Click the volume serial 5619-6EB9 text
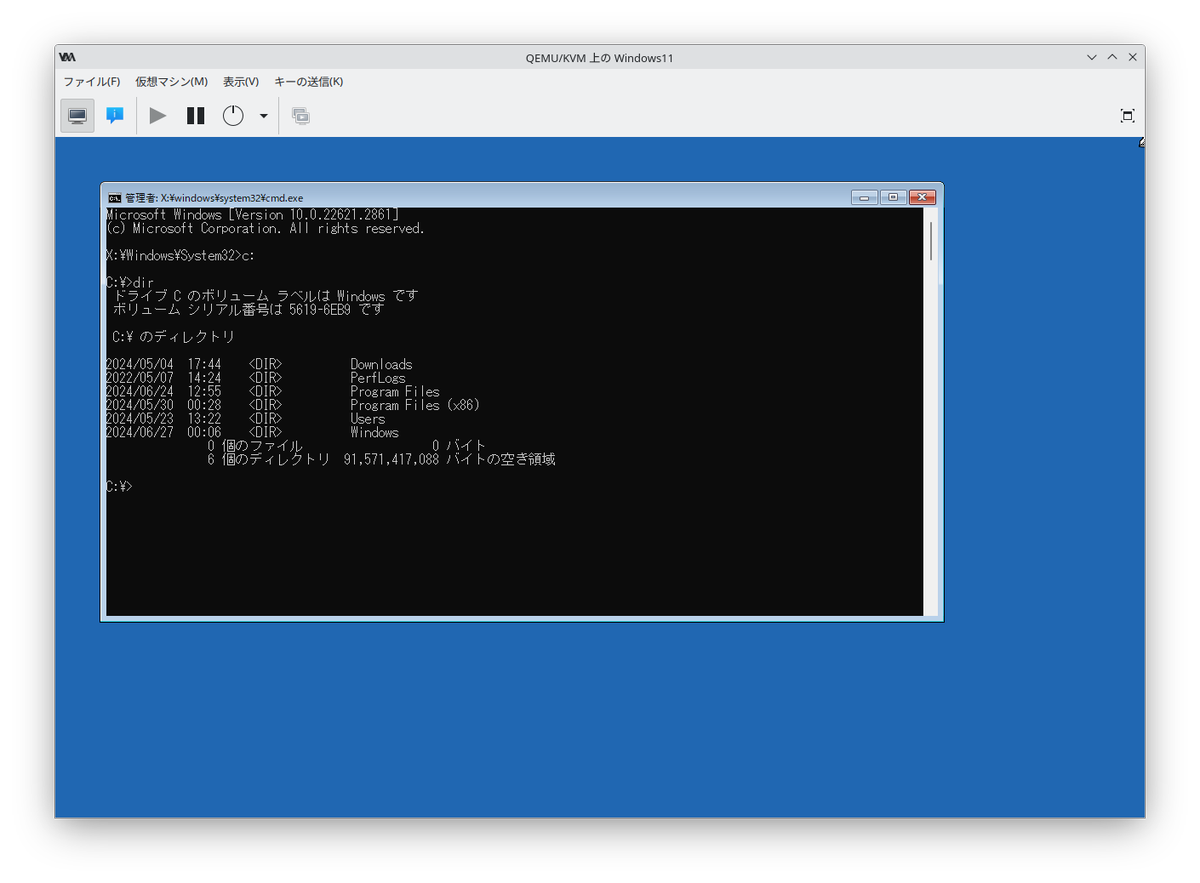The height and width of the screenshot is (883, 1200). (319, 310)
